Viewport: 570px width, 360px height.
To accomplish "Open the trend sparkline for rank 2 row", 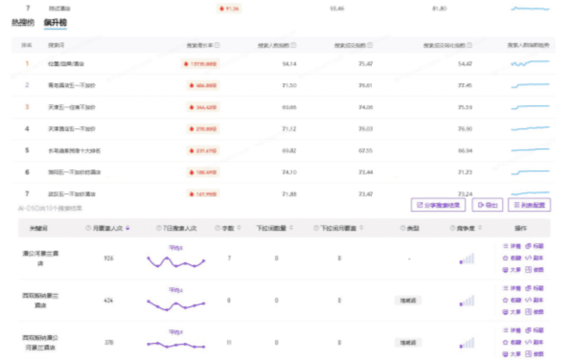I will (530, 85).
